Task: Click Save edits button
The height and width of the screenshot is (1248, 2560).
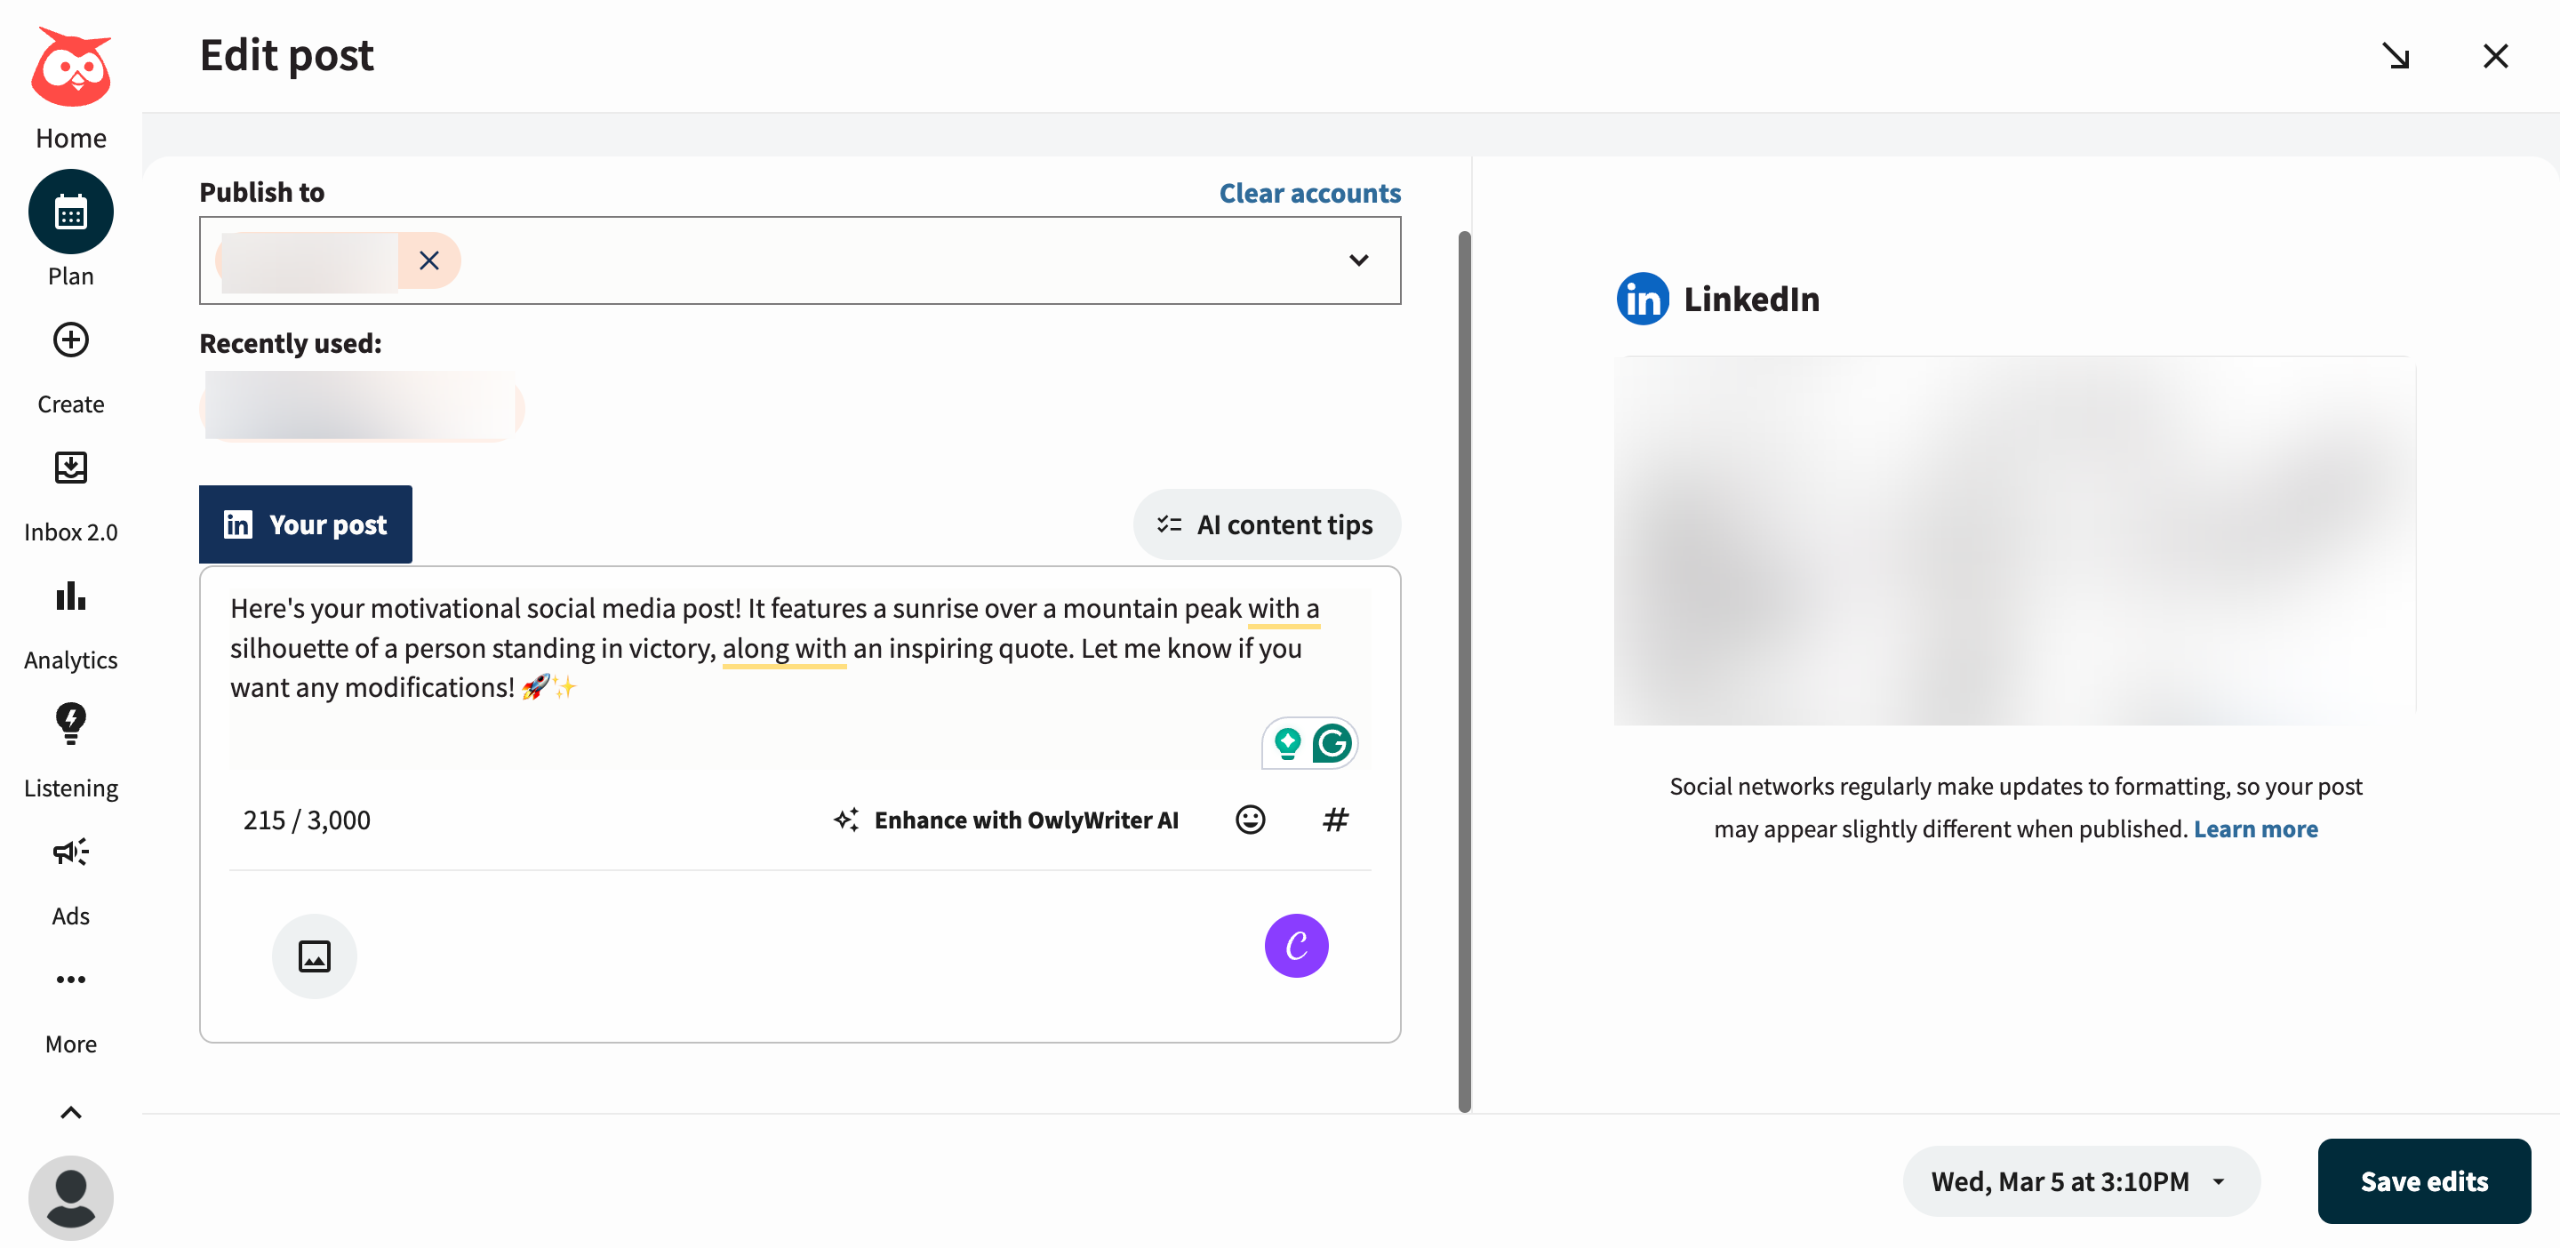Action: (2424, 1181)
